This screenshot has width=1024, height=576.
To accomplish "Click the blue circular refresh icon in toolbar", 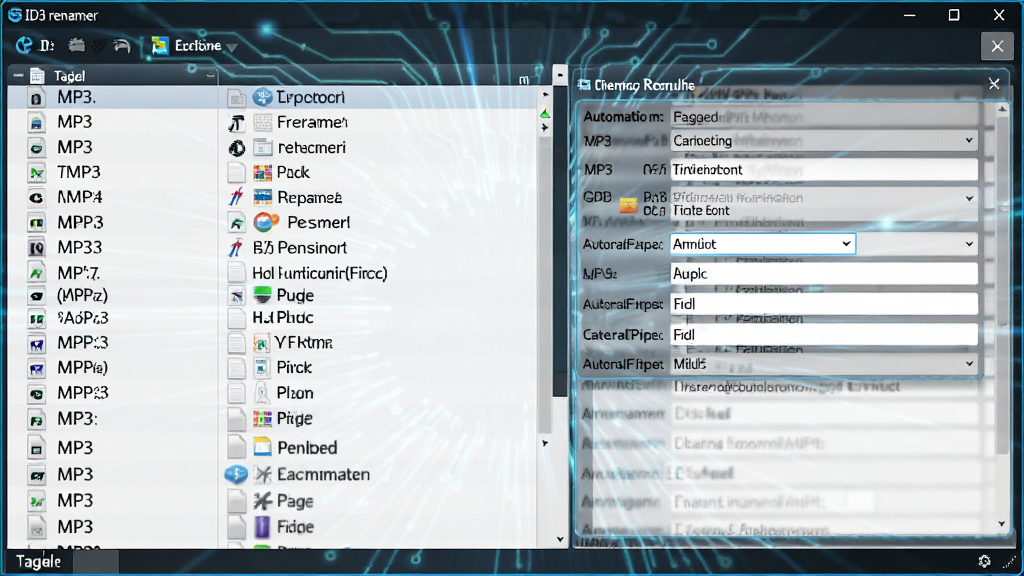I will 24,45.
